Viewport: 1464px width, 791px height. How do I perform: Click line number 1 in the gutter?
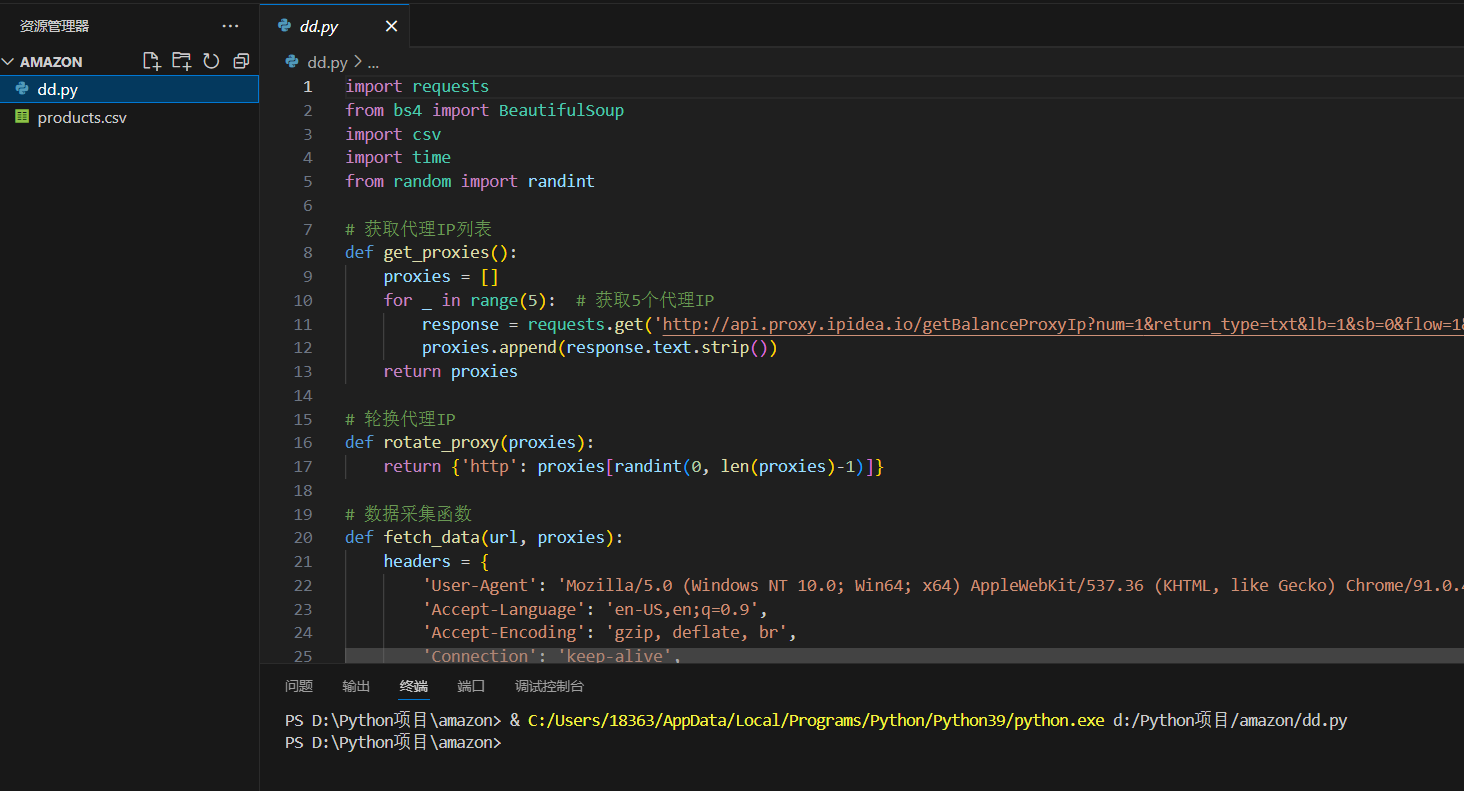[x=308, y=87]
